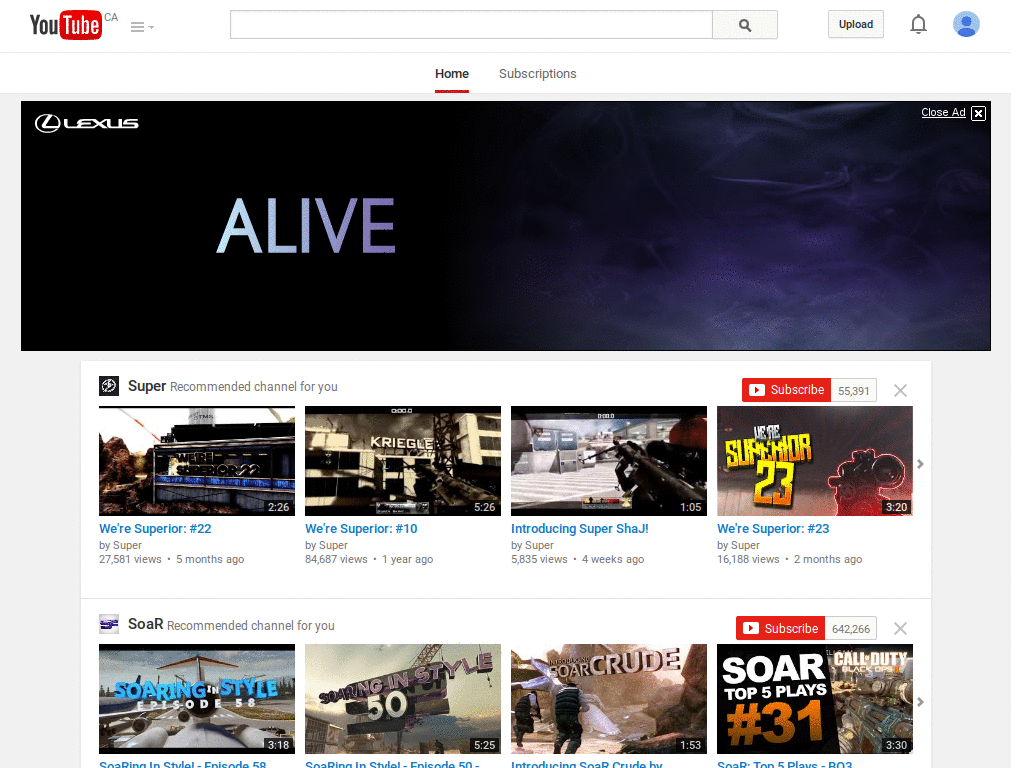The height and width of the screenshot is (768, 1024).
Task: Click '84,687 views' text
Action: 336,559
